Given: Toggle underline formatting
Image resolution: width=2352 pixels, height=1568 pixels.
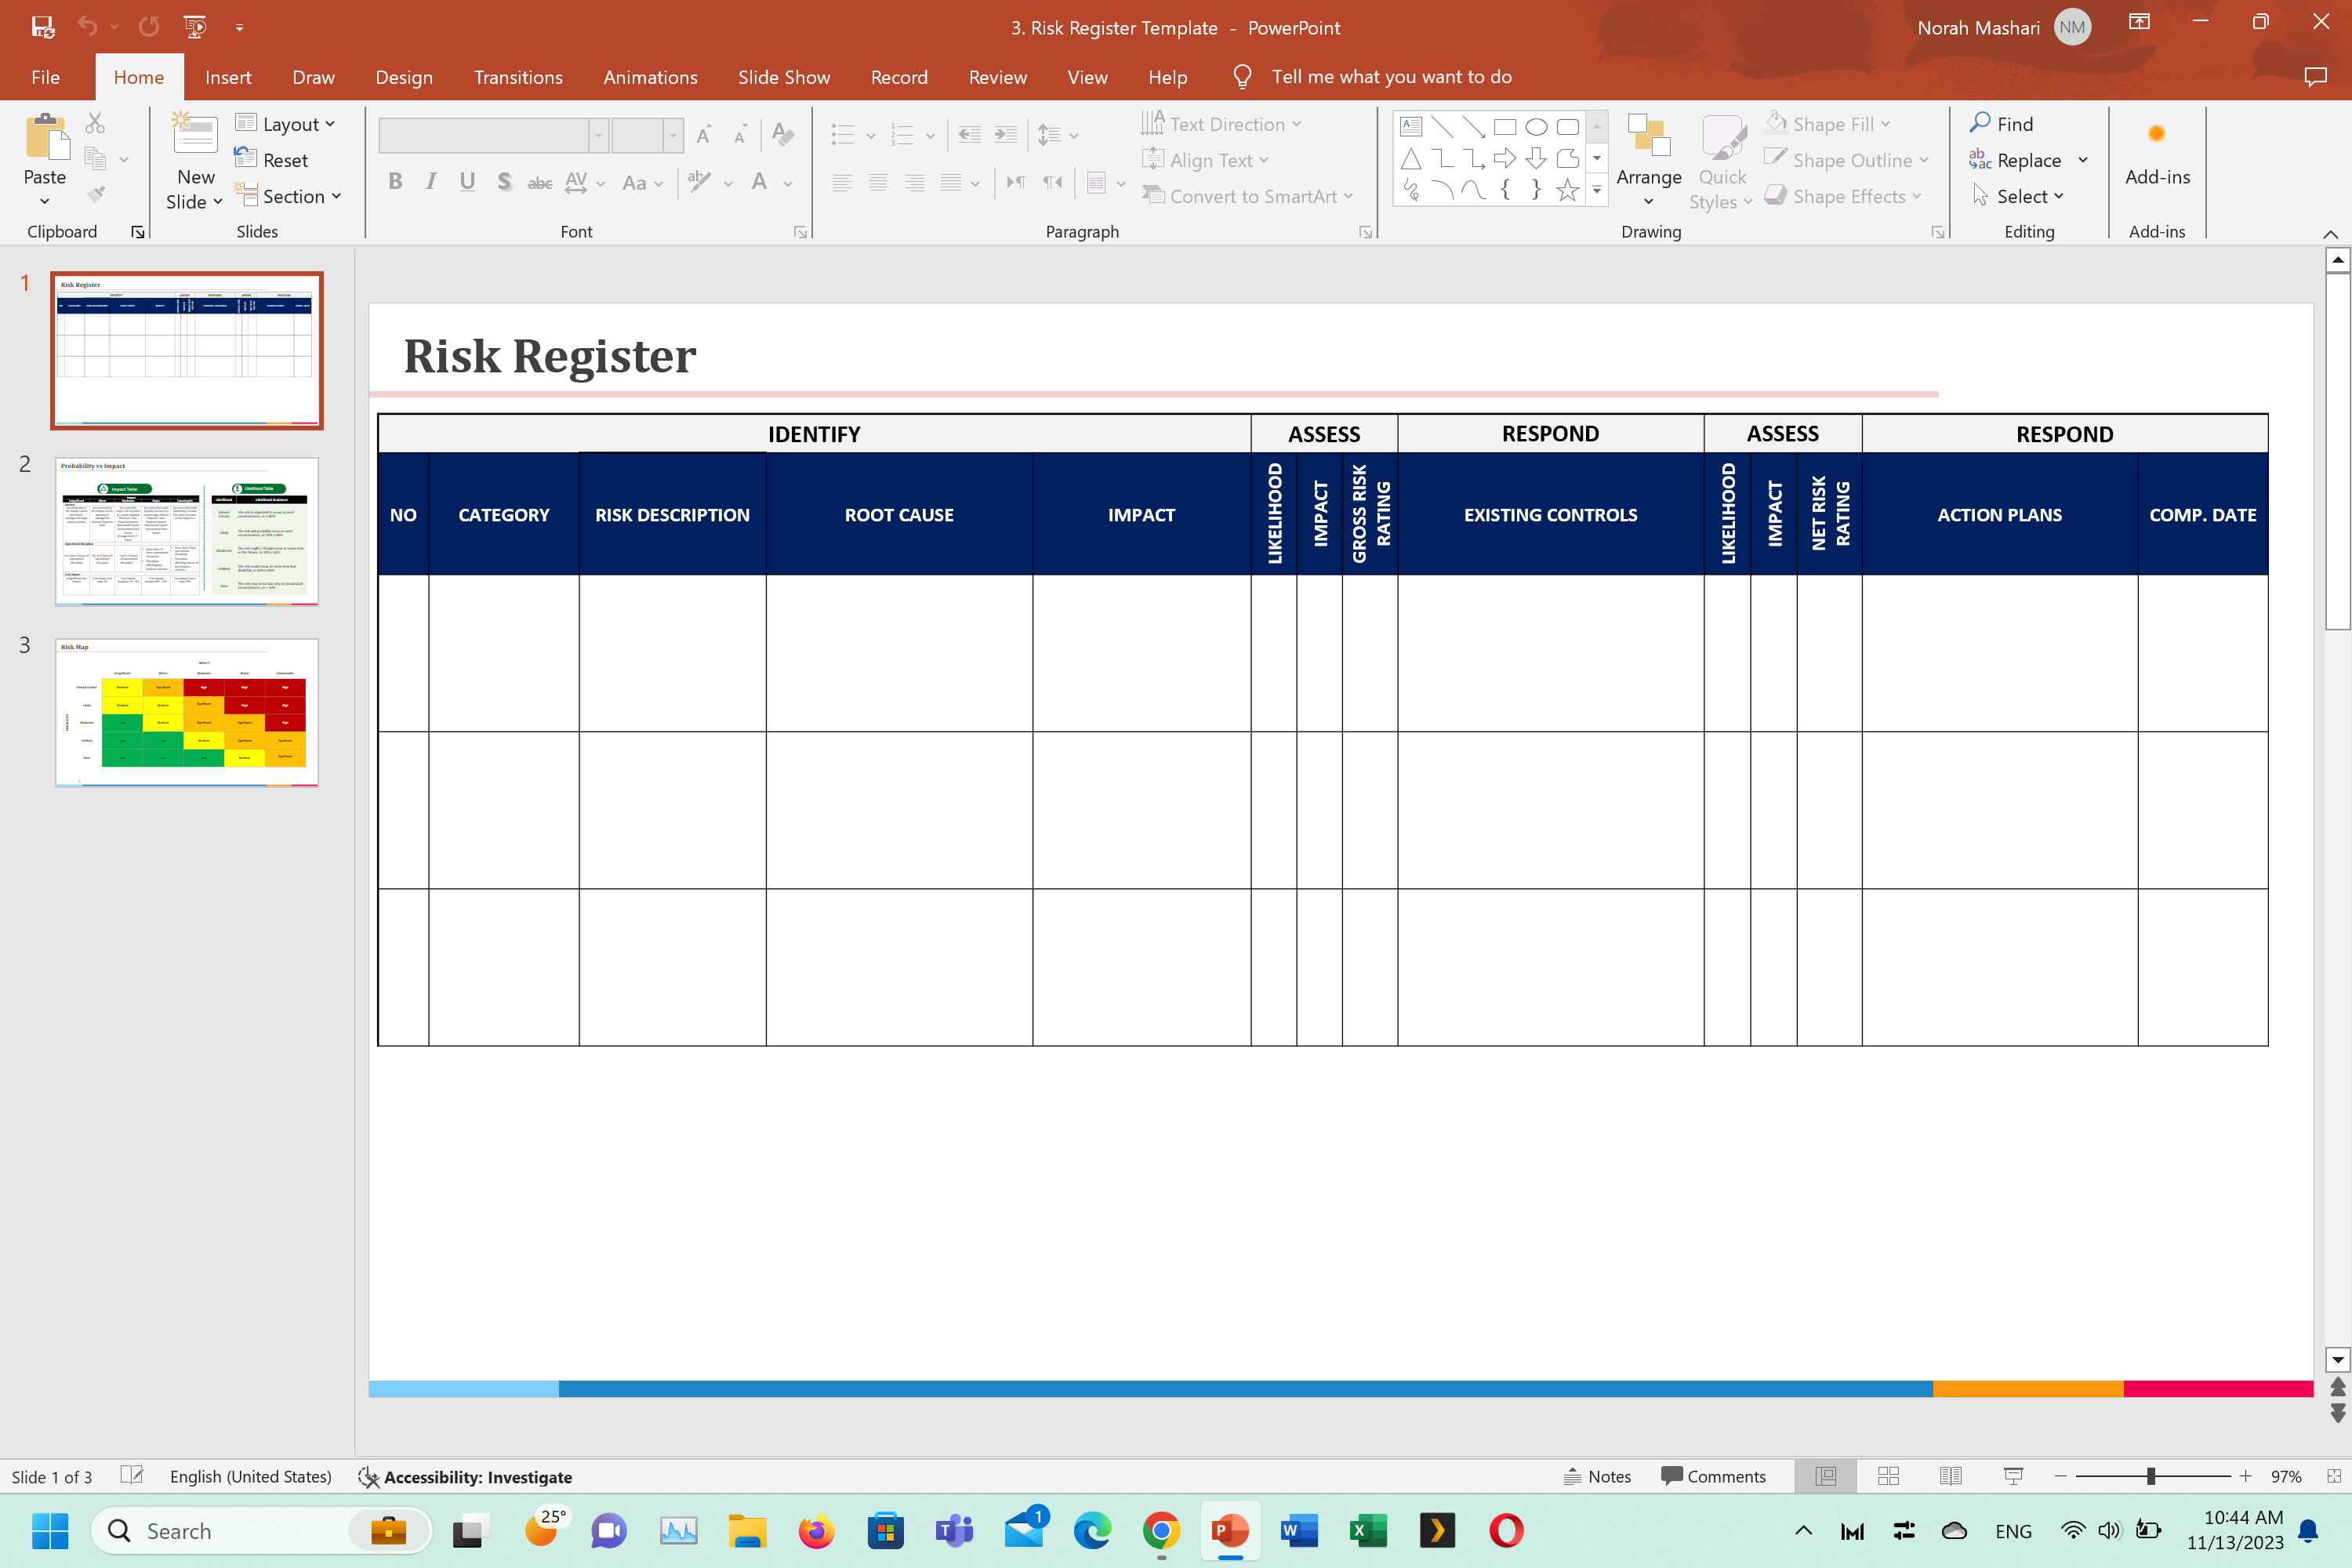Looking at the screenshot, I should tap(467, 182).
